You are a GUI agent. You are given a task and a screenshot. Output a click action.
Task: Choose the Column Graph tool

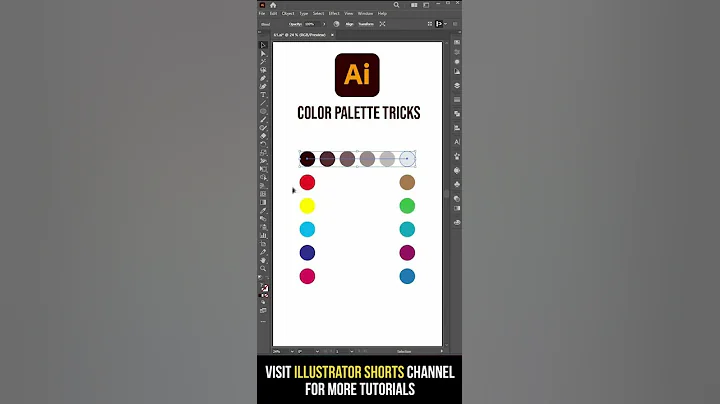point(263,236)
